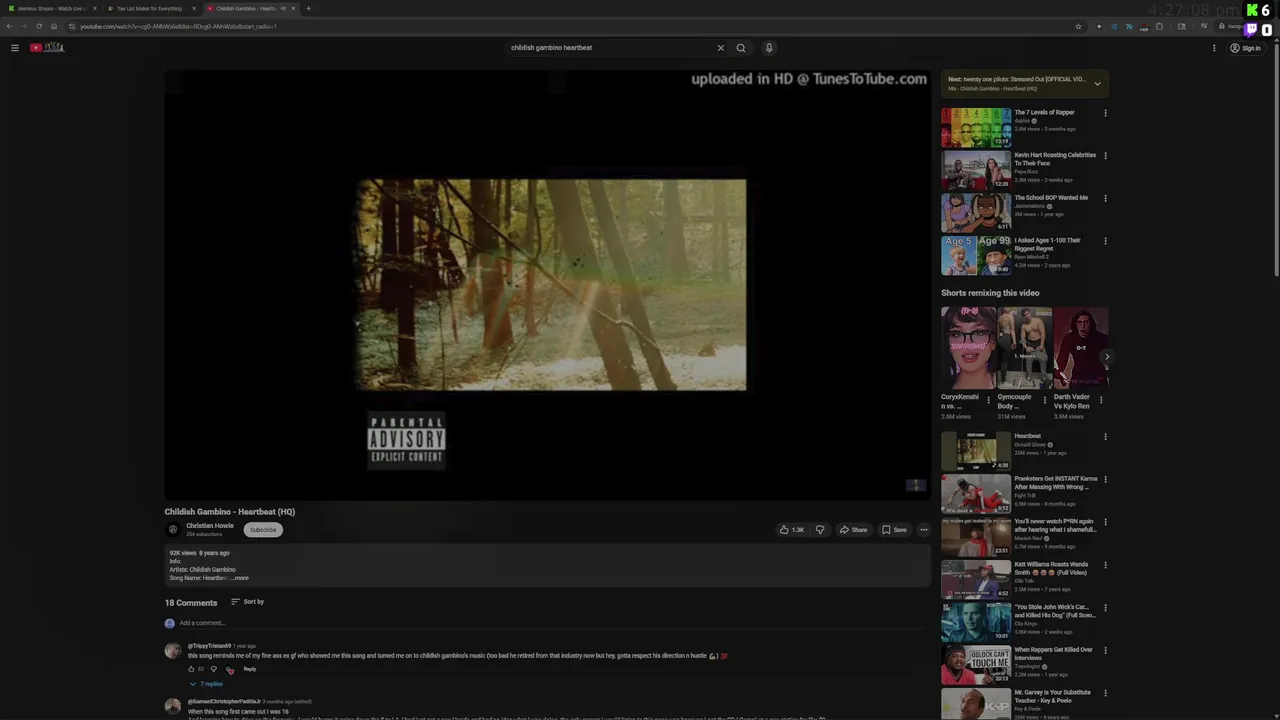Show next shorts with the right arrow

(x=1106, y=356)
